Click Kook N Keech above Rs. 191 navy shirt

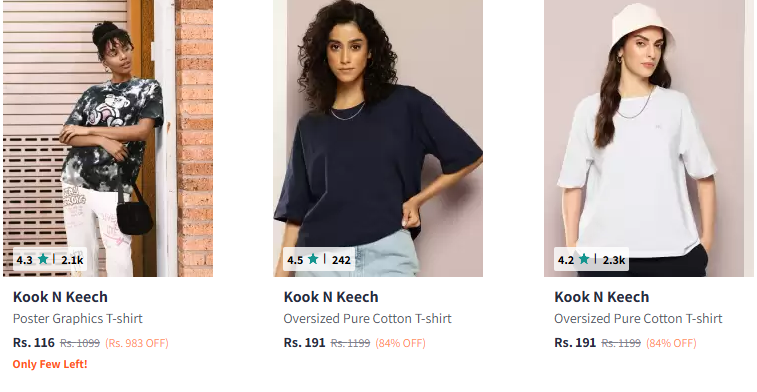pos(331,297)
